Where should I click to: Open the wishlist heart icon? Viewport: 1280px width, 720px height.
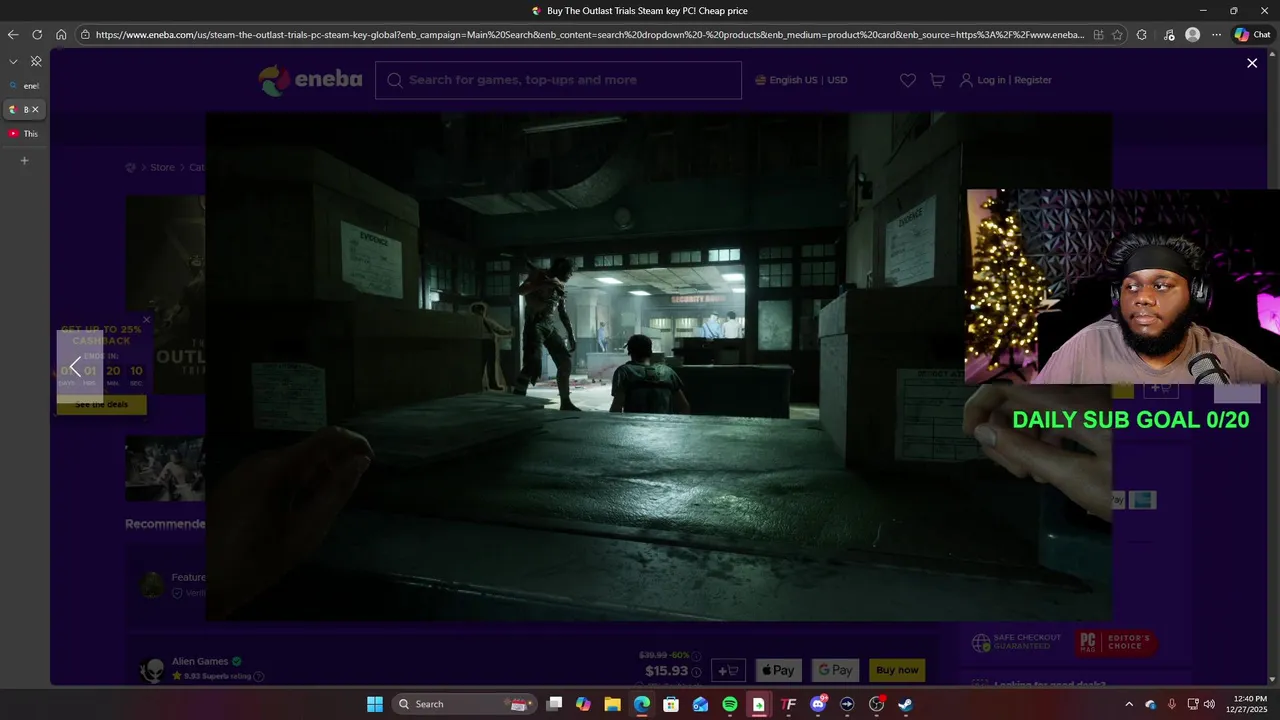pyautogui.click(x=908, y=80)
